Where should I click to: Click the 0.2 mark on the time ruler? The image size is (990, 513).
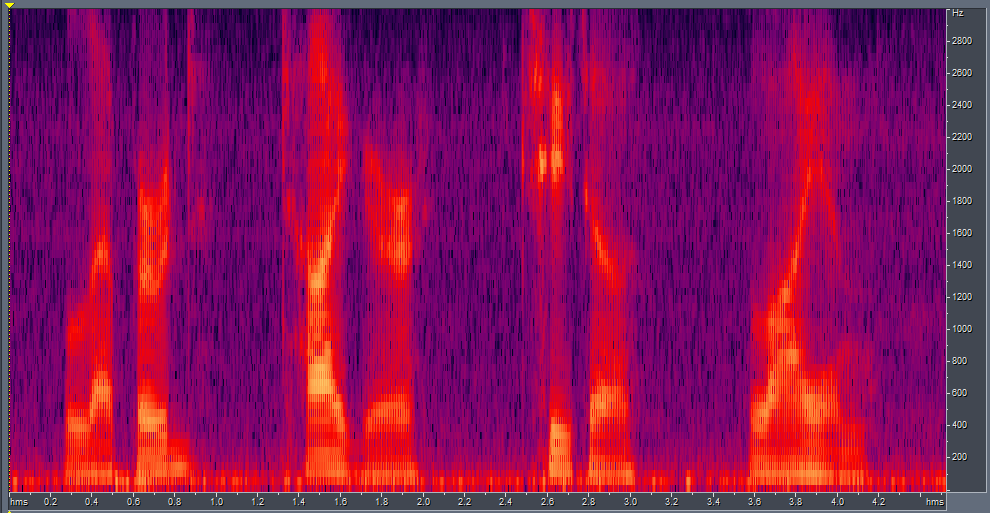coord(51,502)
